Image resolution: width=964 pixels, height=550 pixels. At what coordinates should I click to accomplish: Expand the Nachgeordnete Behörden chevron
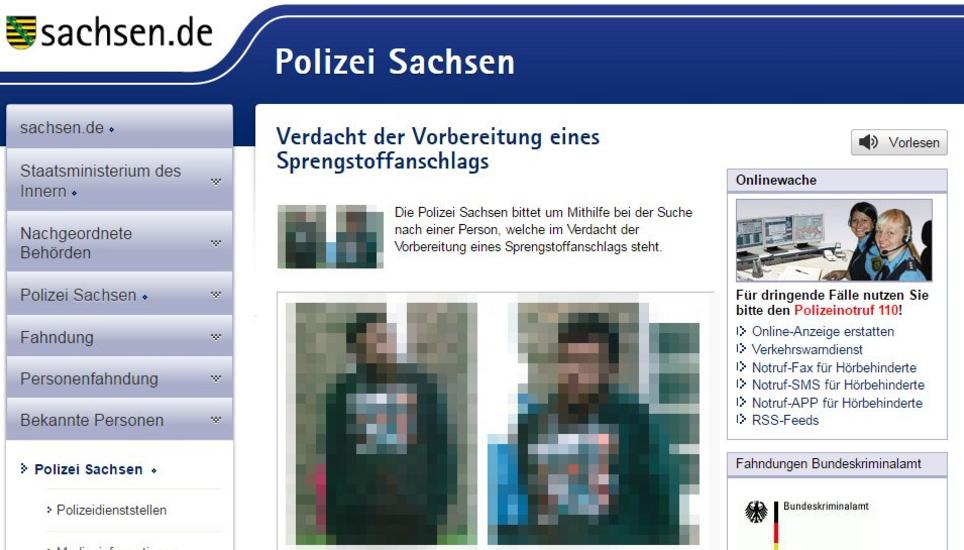216,243
